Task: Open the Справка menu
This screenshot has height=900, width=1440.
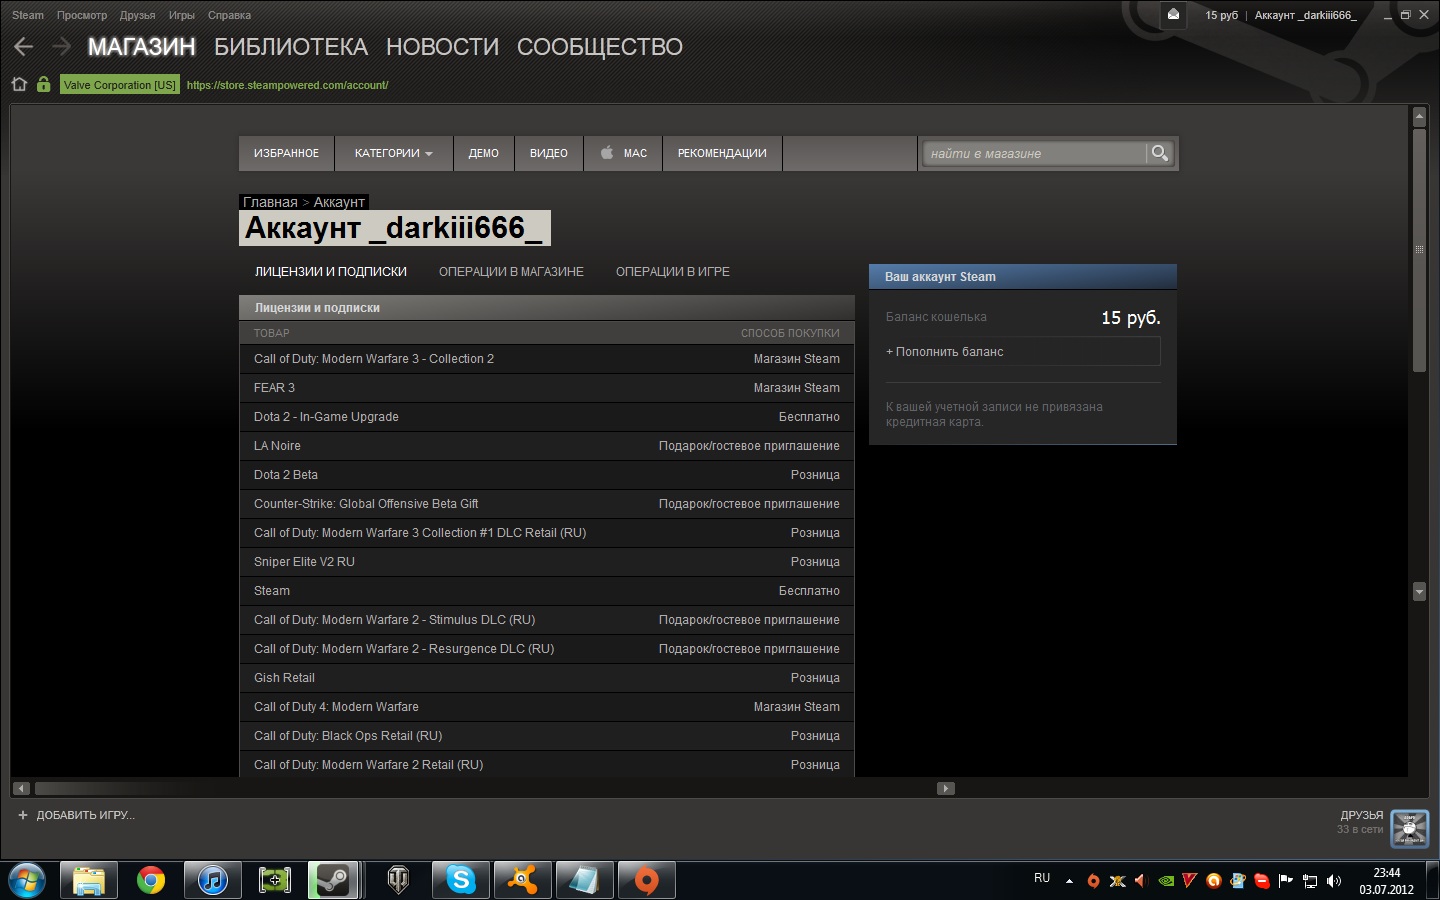Action: pyautogui.click(x=229, y=15)
